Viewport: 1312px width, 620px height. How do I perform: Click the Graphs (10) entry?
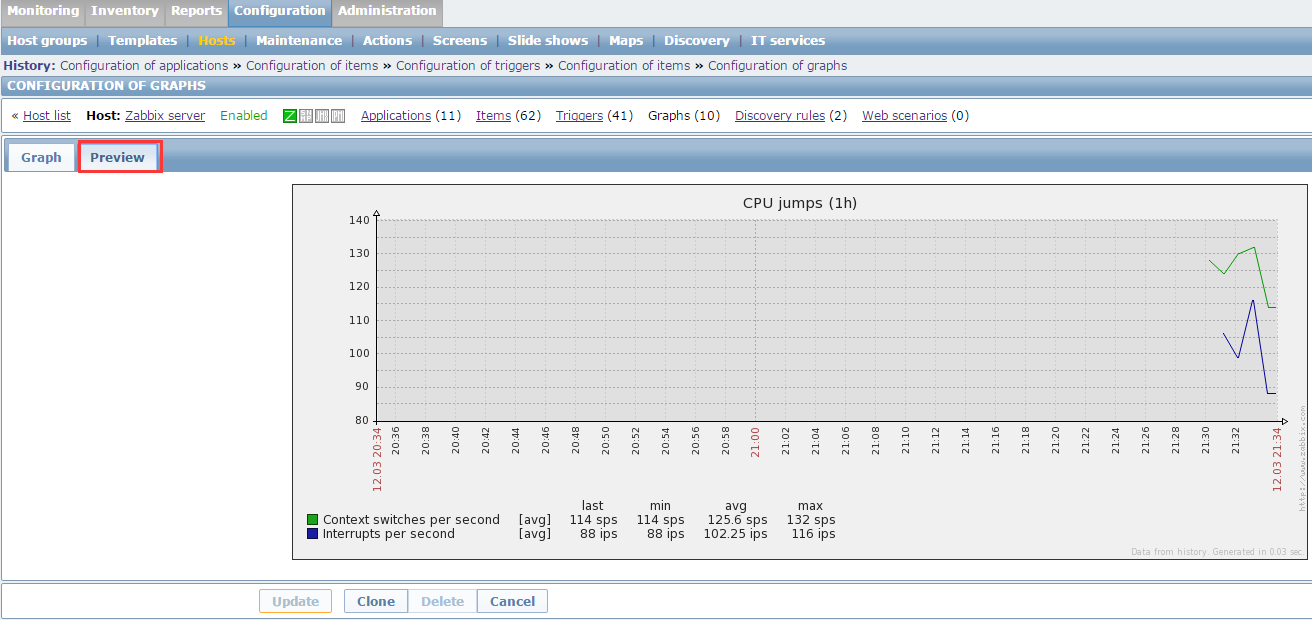pyautogui.click(x=684, y=116)
